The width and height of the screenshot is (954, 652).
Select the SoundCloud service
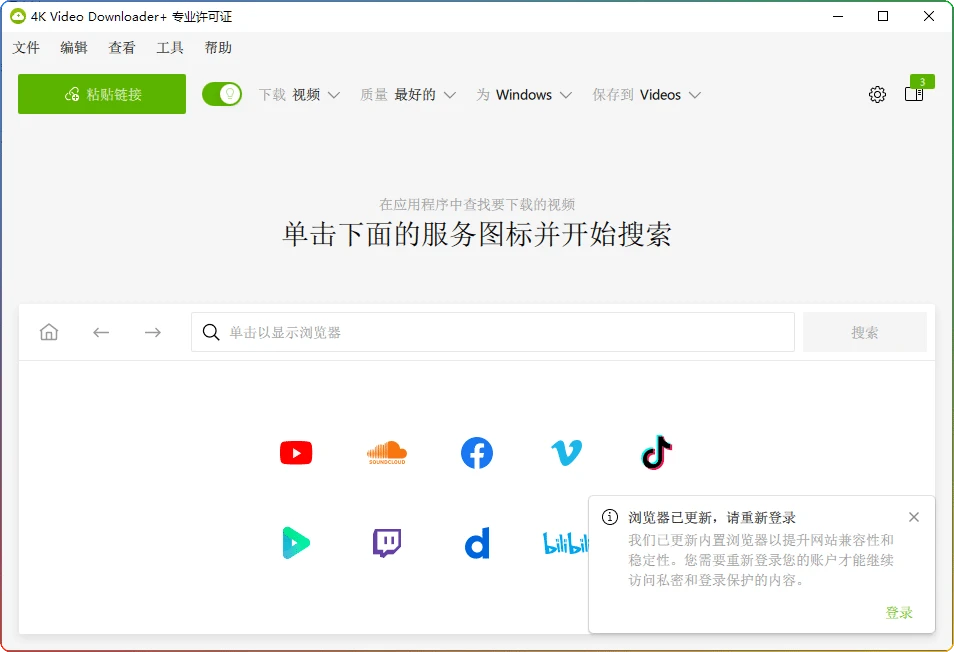[x=386, y=452]
